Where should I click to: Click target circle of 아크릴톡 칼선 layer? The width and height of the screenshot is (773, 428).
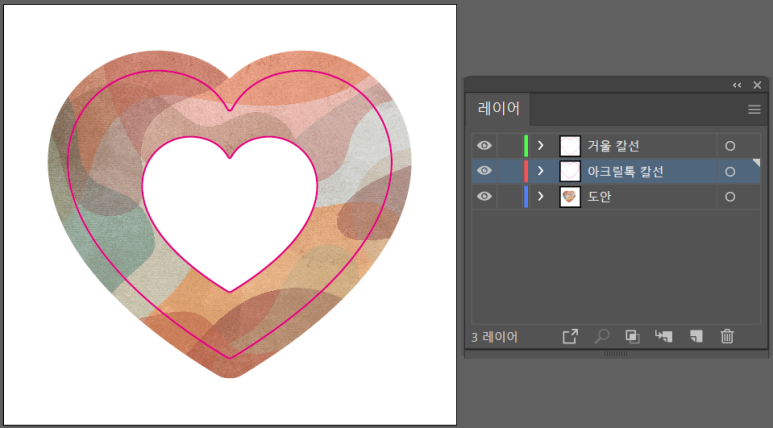tap(730, 172)
